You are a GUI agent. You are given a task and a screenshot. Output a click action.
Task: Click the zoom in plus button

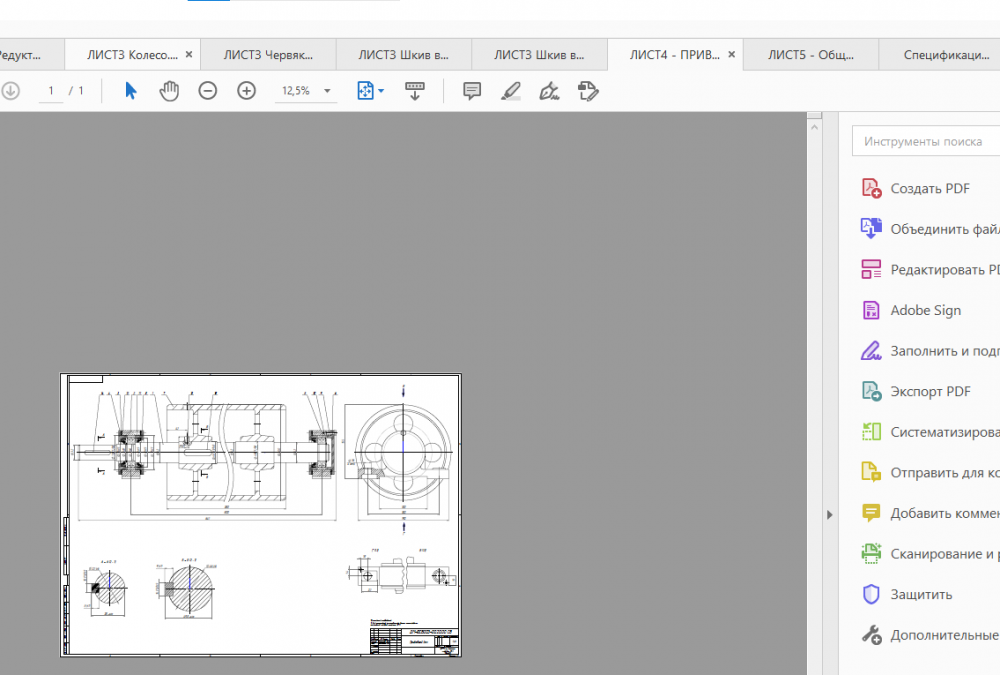point(247,91)
